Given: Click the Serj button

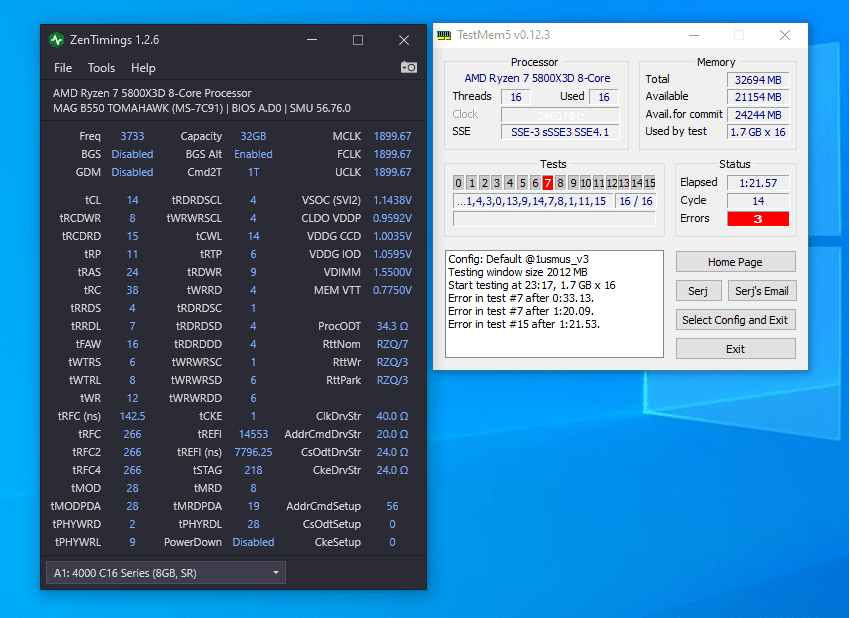Looking at the screenshot, I should [698, 291].
